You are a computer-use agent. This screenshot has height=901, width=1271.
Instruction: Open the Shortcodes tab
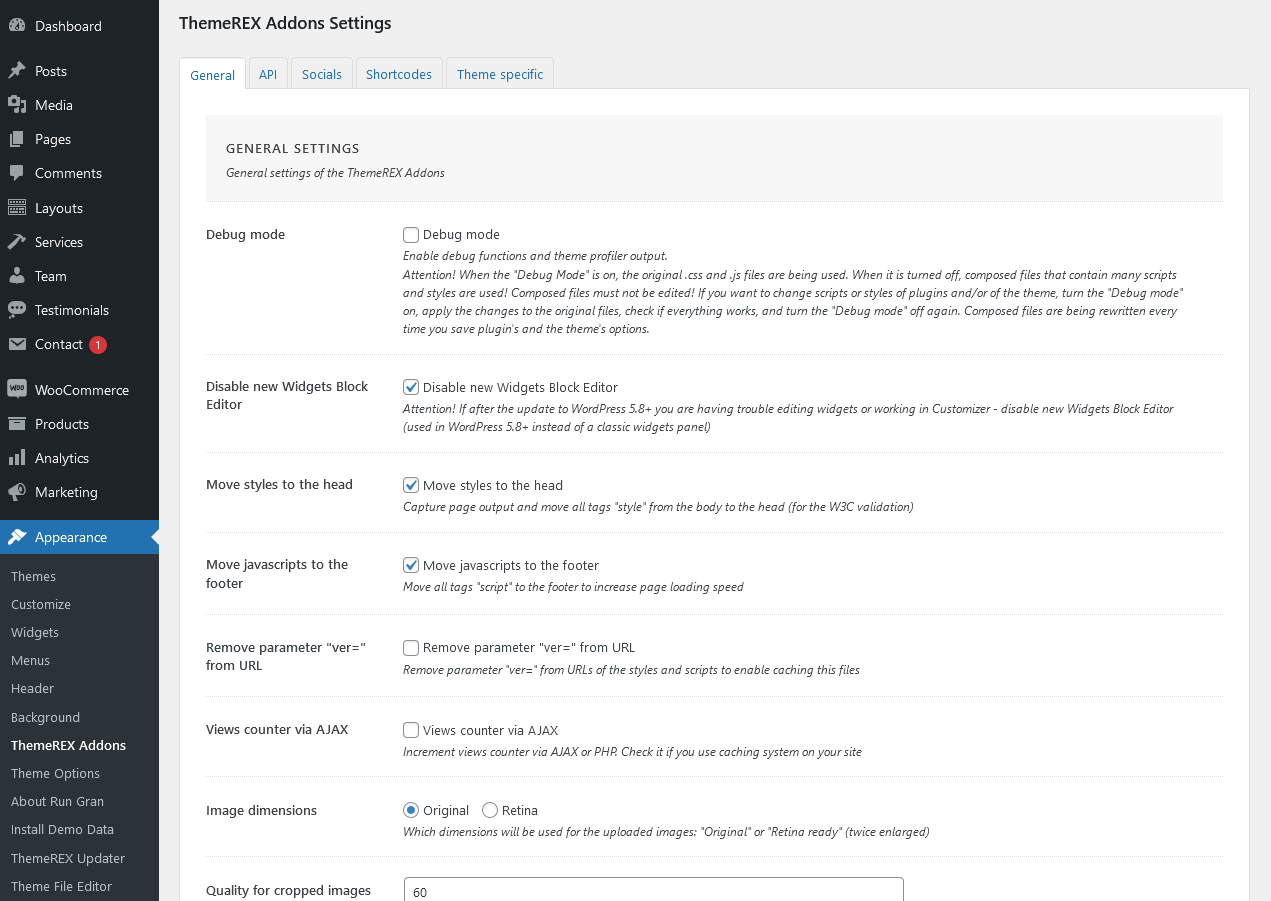click(399, 74)
